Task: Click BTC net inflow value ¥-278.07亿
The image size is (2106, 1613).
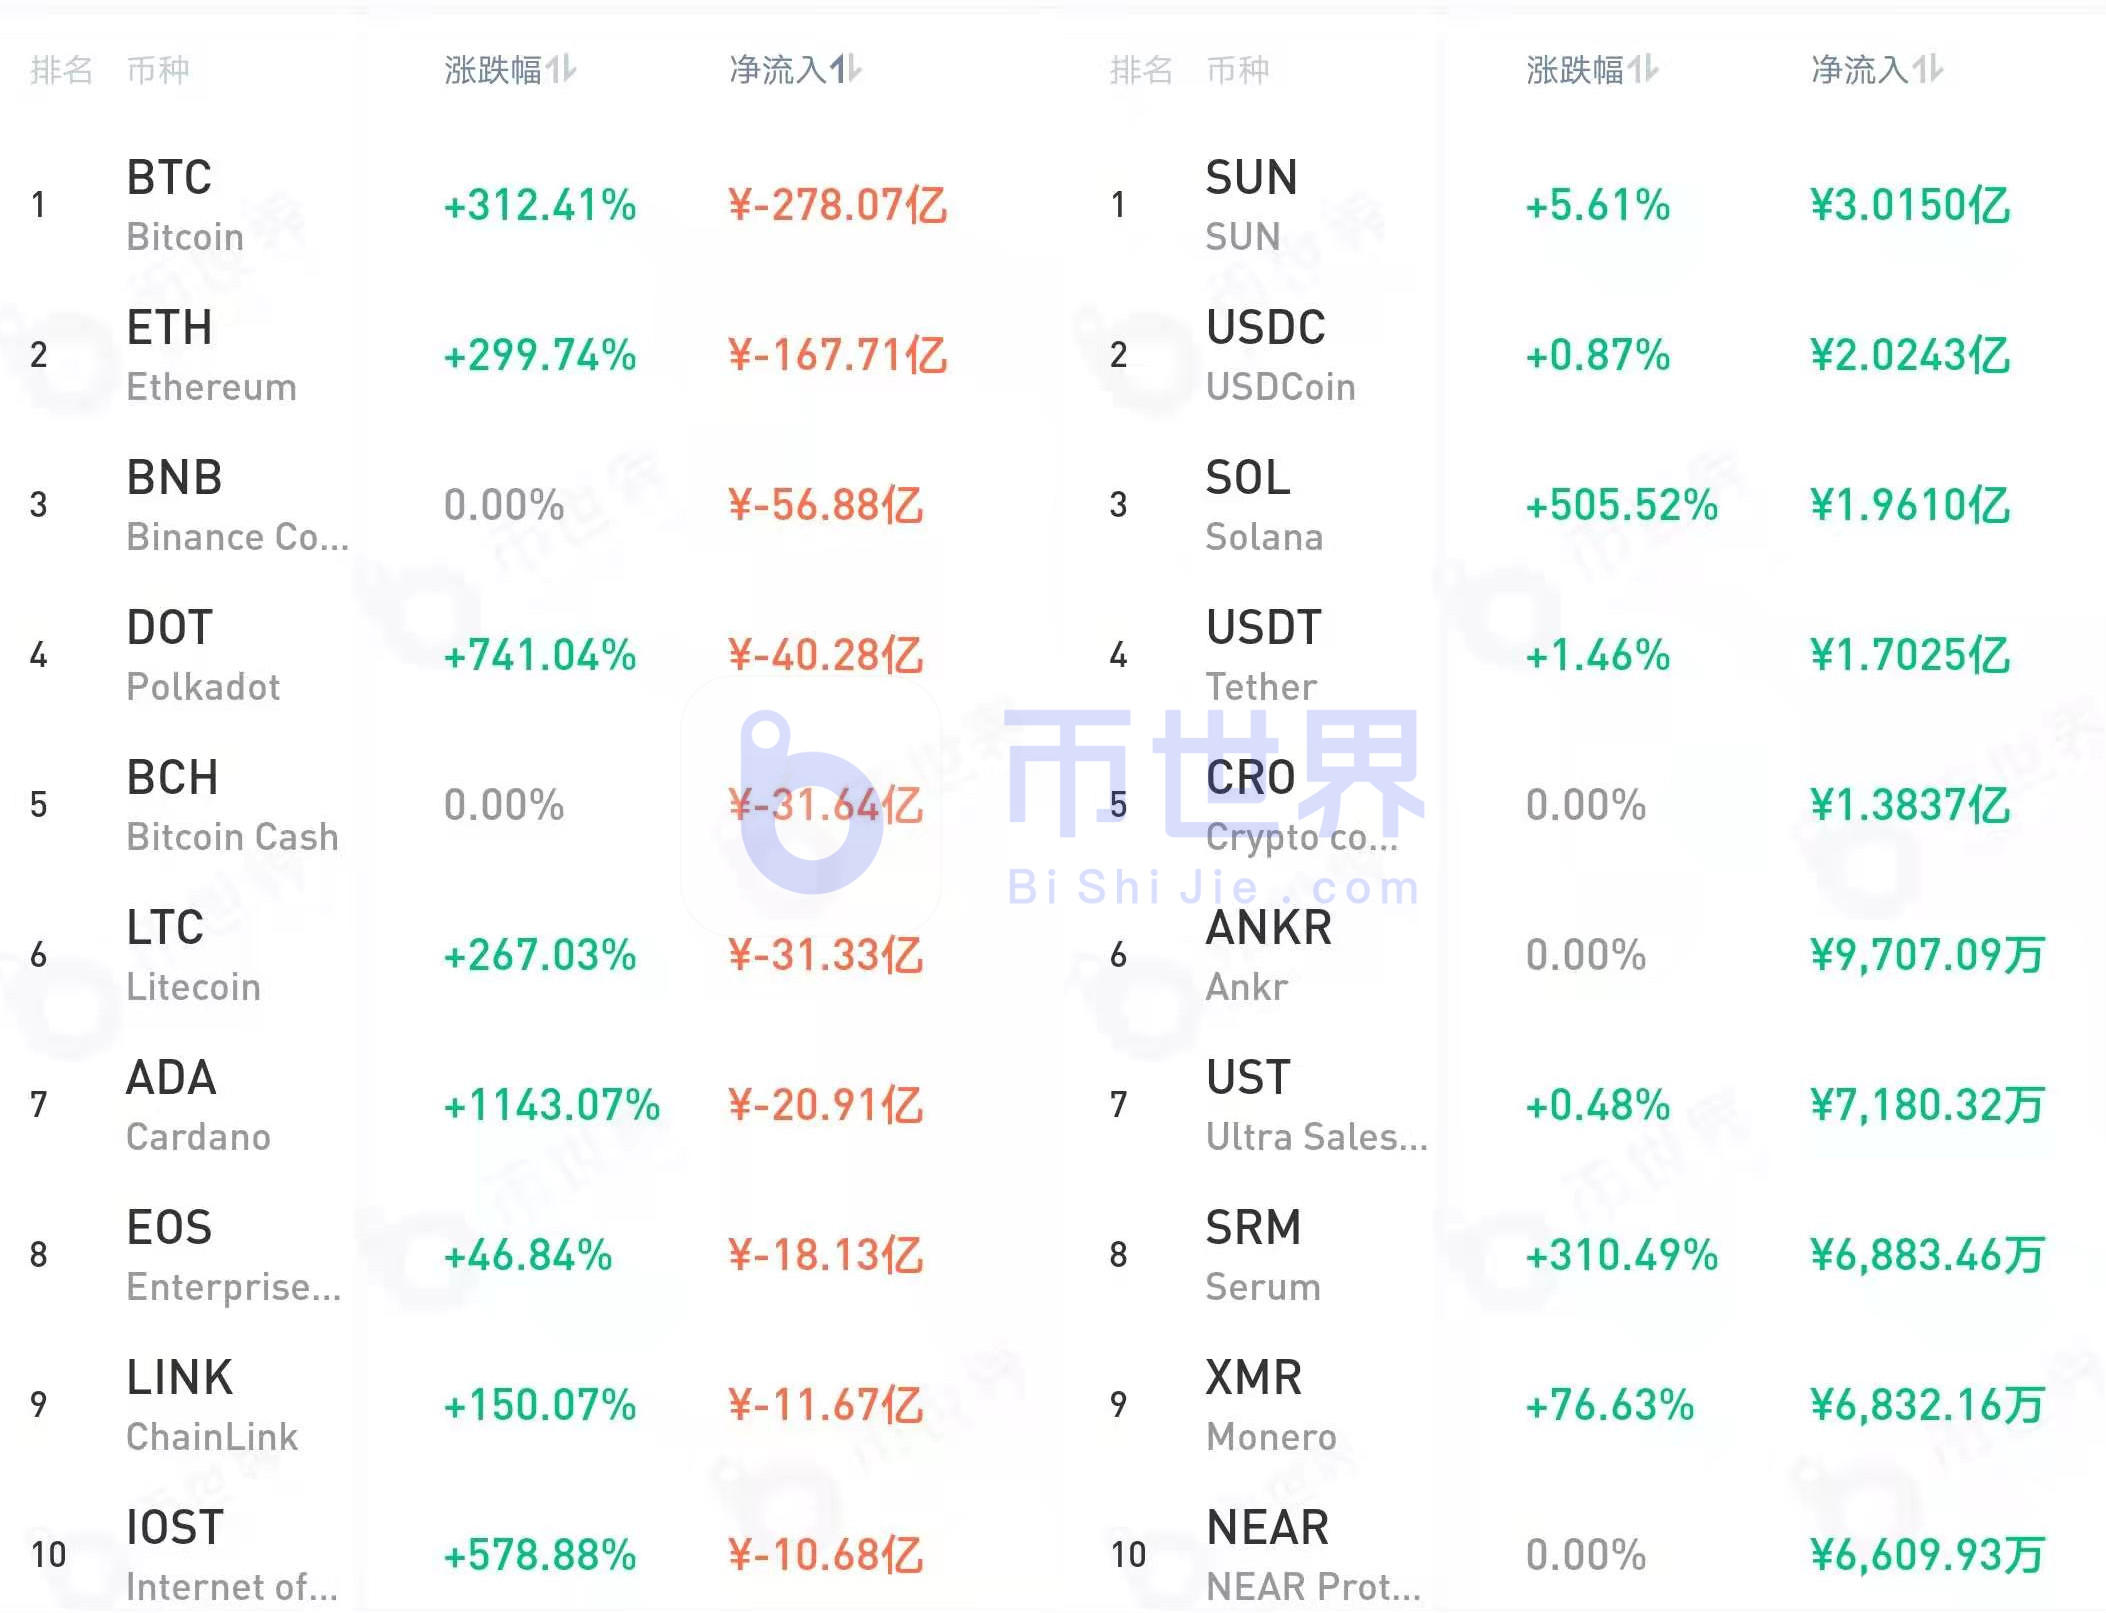Action: pyautogui.click(x=838, y=206)
